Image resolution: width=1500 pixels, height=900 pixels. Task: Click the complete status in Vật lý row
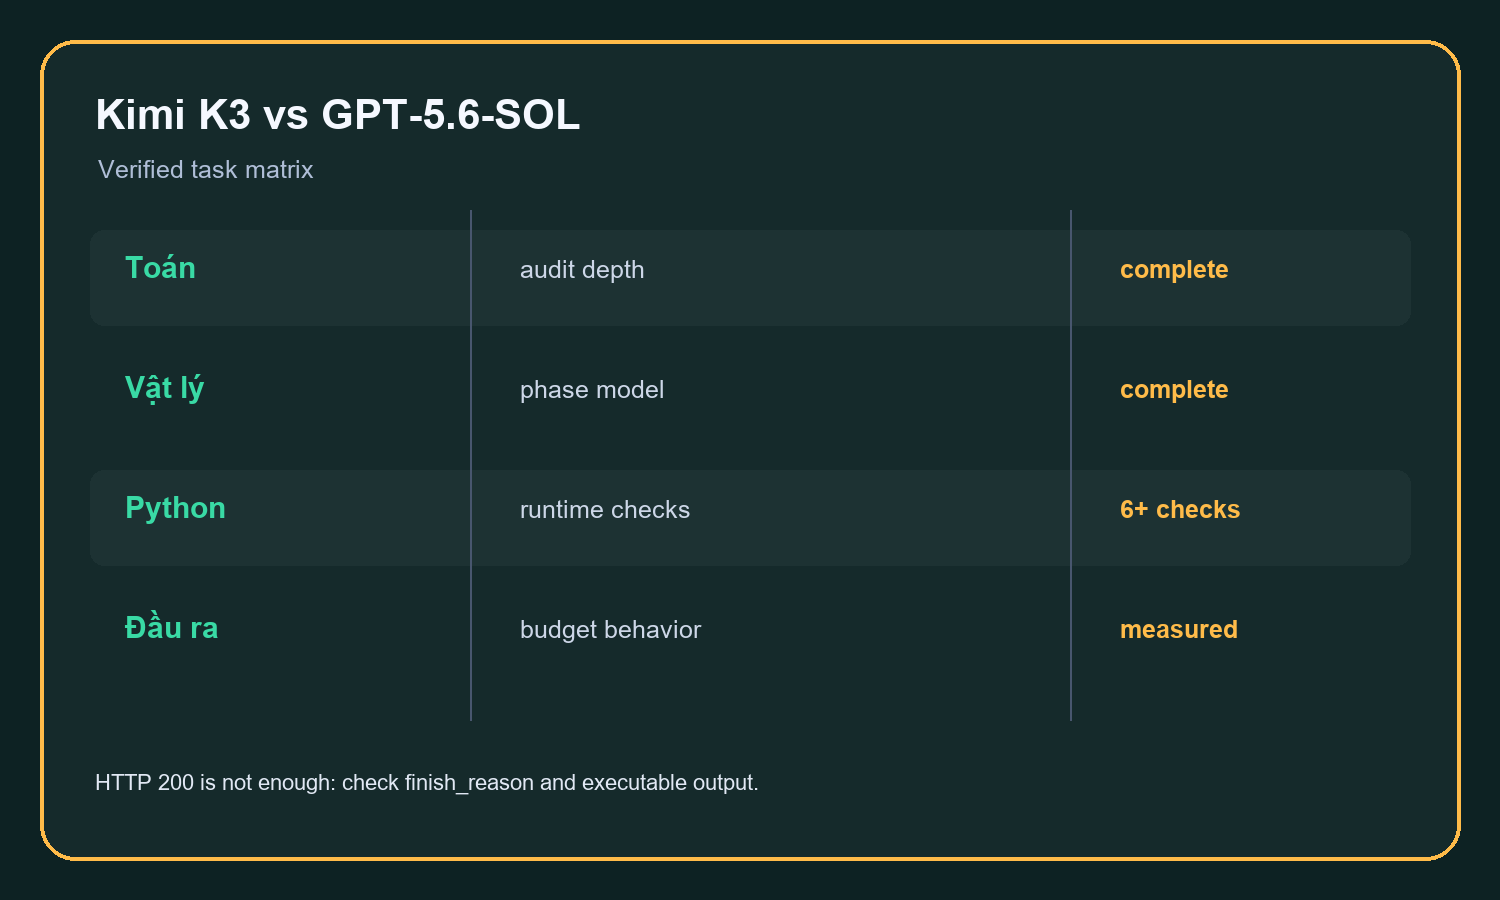1174,390
